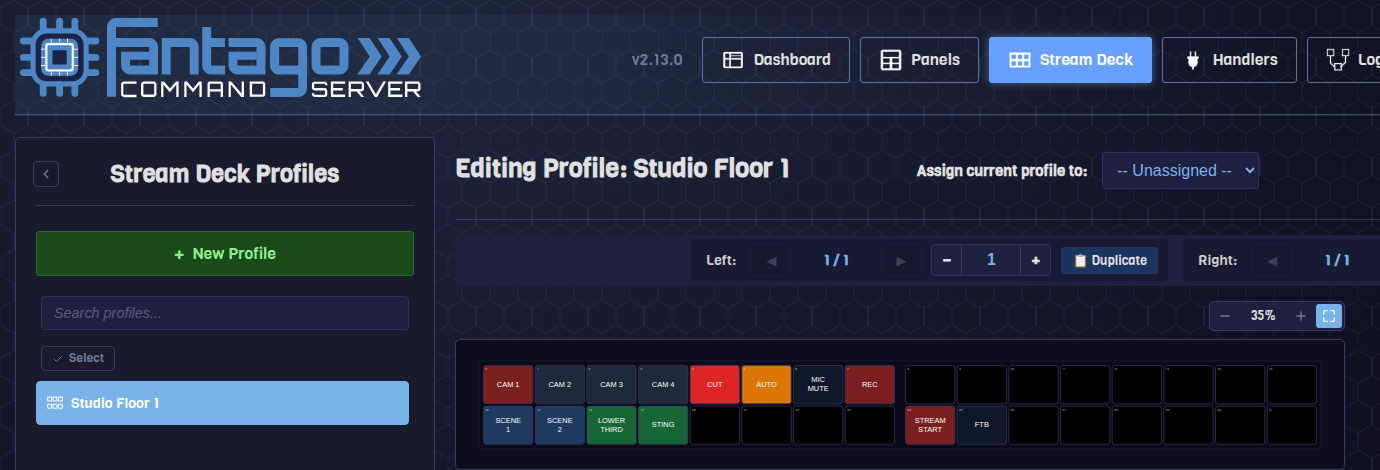Screen dimensions: 1380x470
Task: Click the Fantago Command Server logo
Action: tap(221, 58)
